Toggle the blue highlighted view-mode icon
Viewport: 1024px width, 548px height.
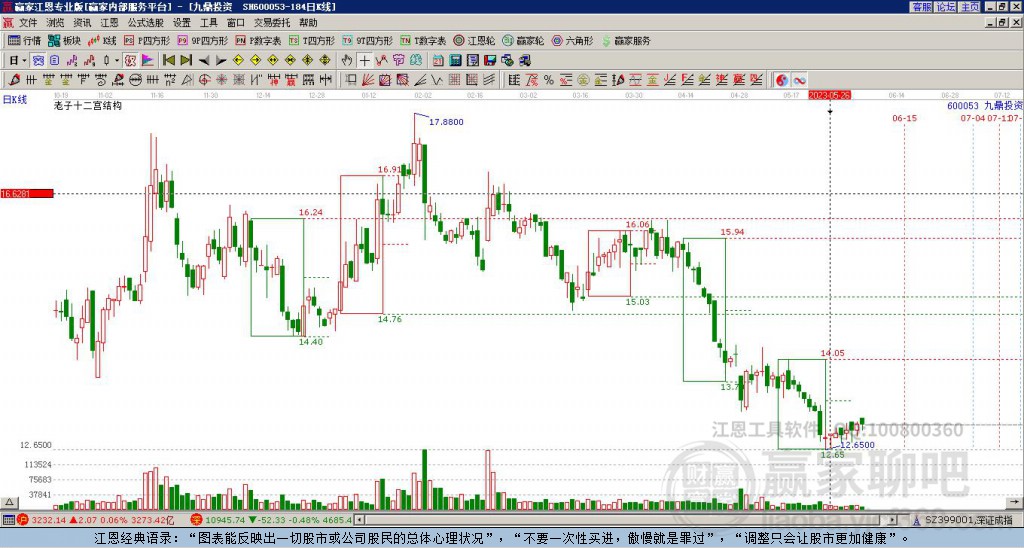37,60
